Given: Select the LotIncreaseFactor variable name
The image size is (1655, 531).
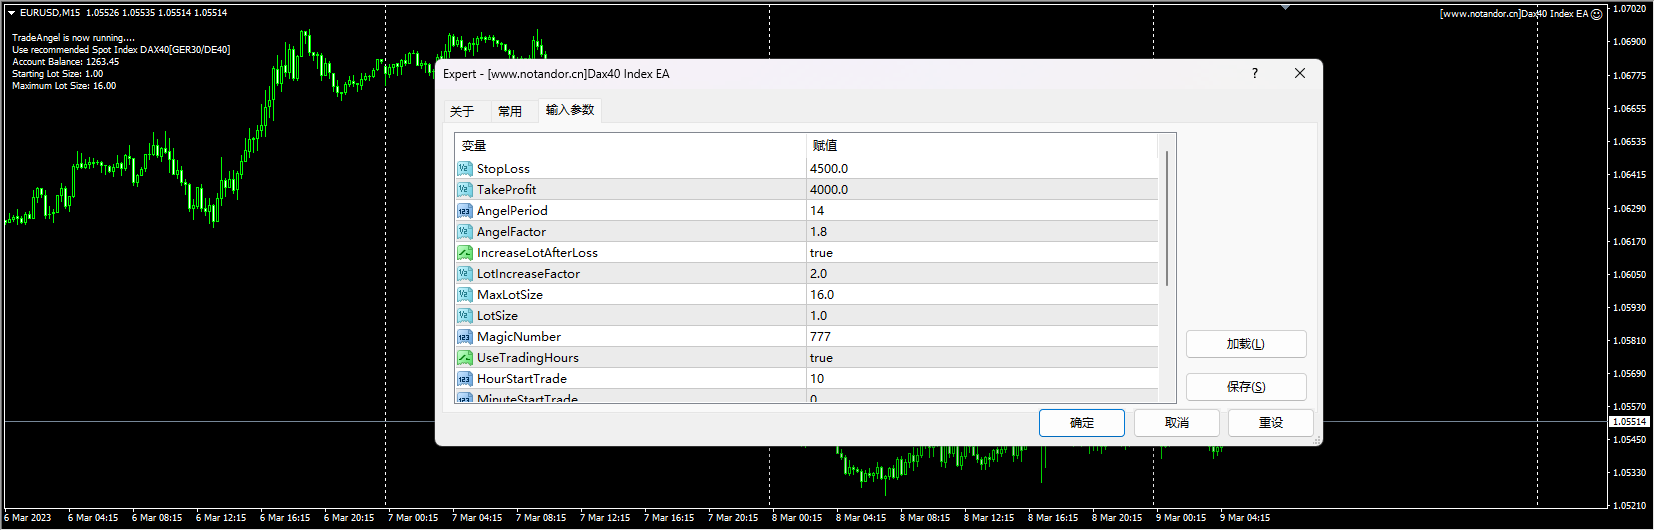Looking at the screenshot, I should point(528,274).
